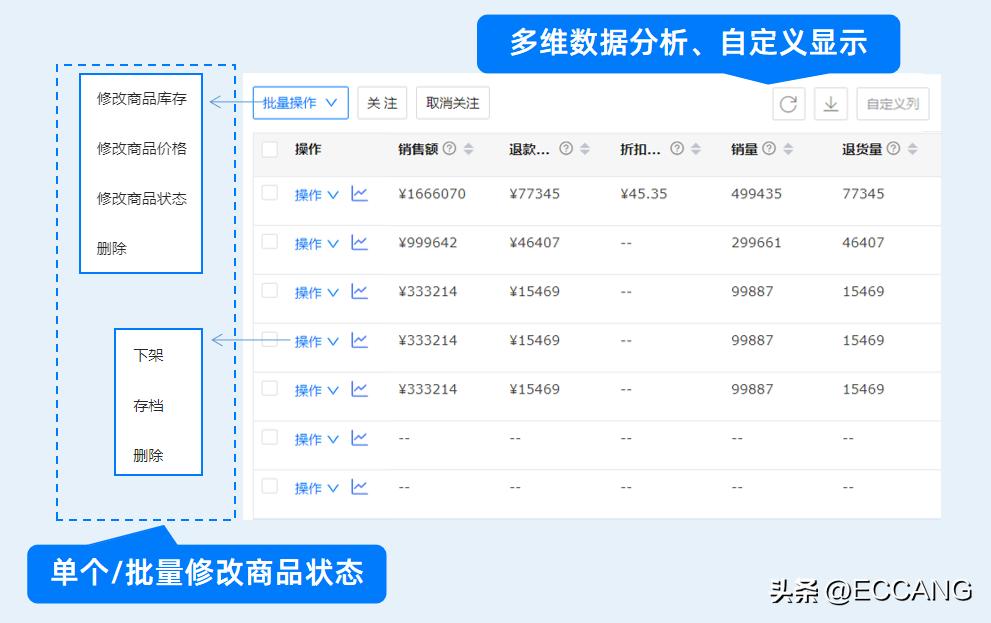
Task: Click the download export icon button
Action: pos(830,104)
